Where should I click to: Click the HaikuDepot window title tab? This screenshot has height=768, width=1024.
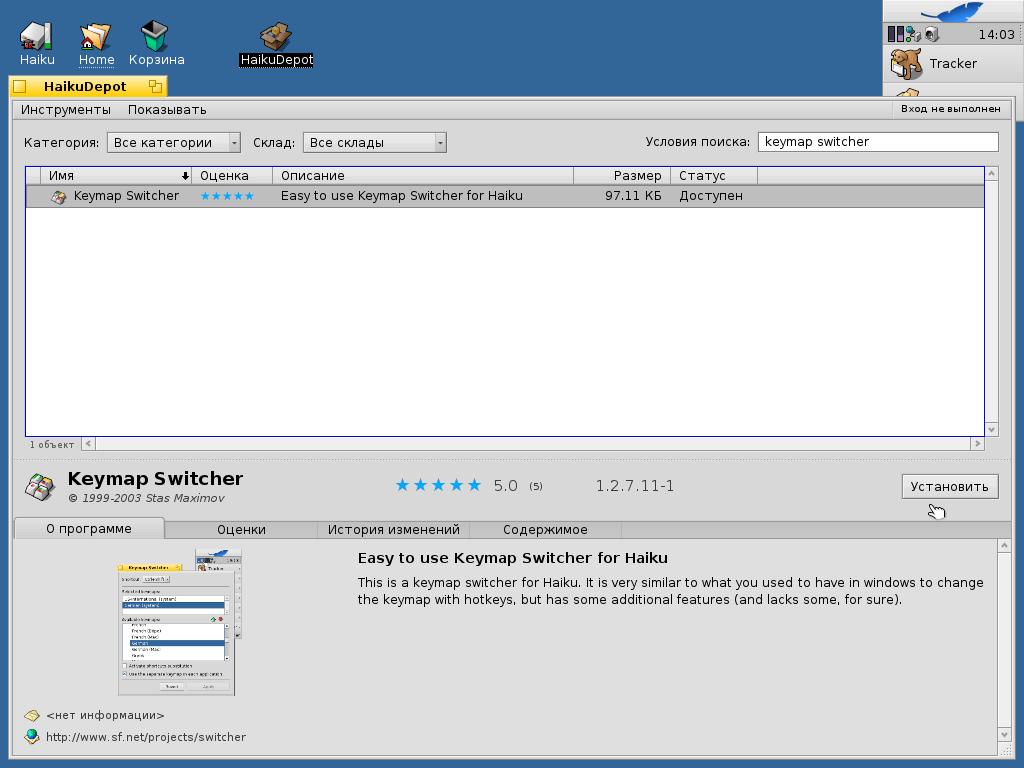coord(85,86)
